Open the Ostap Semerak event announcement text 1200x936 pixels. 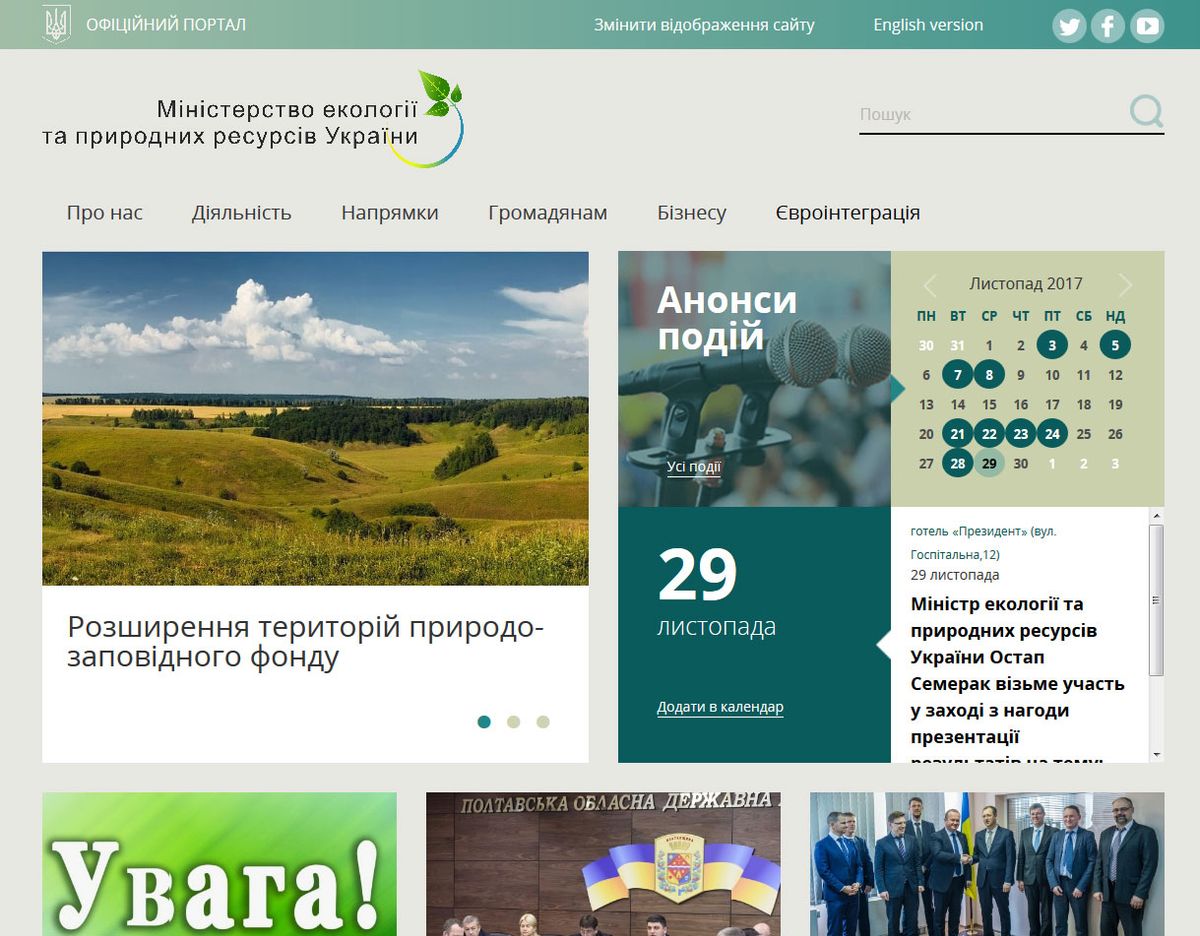1018,680
